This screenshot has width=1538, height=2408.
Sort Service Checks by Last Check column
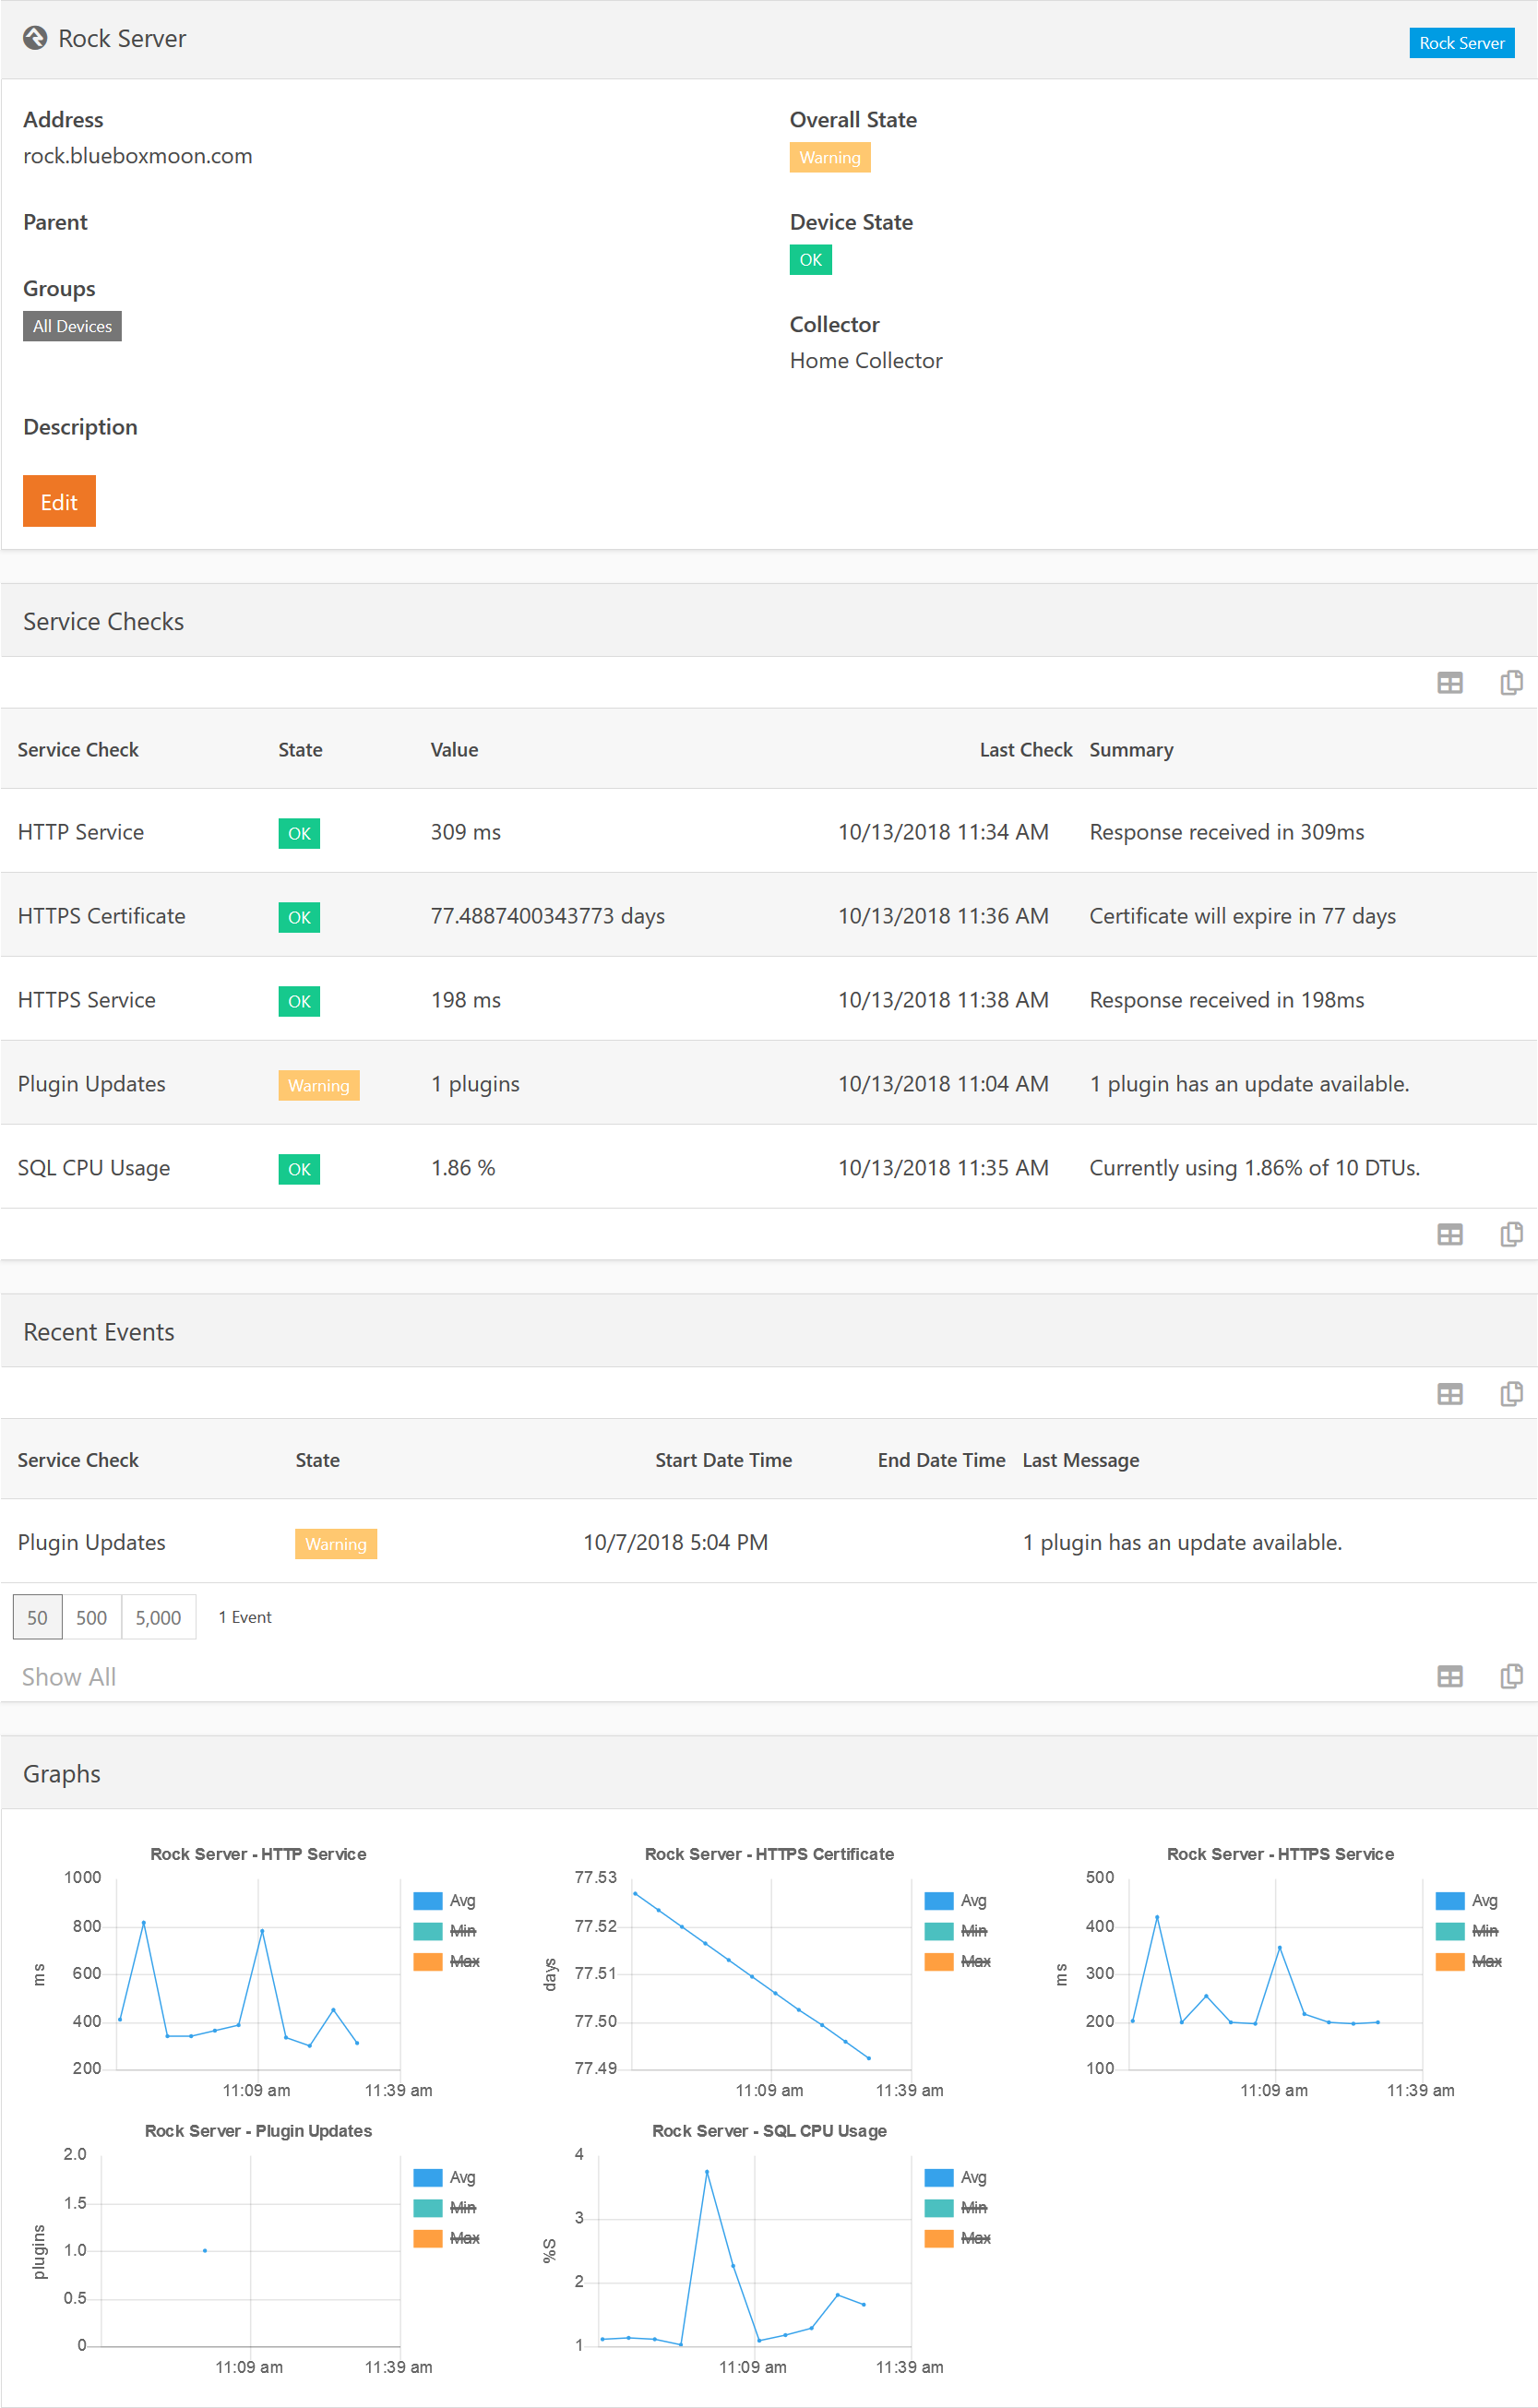click(1025, 749)
